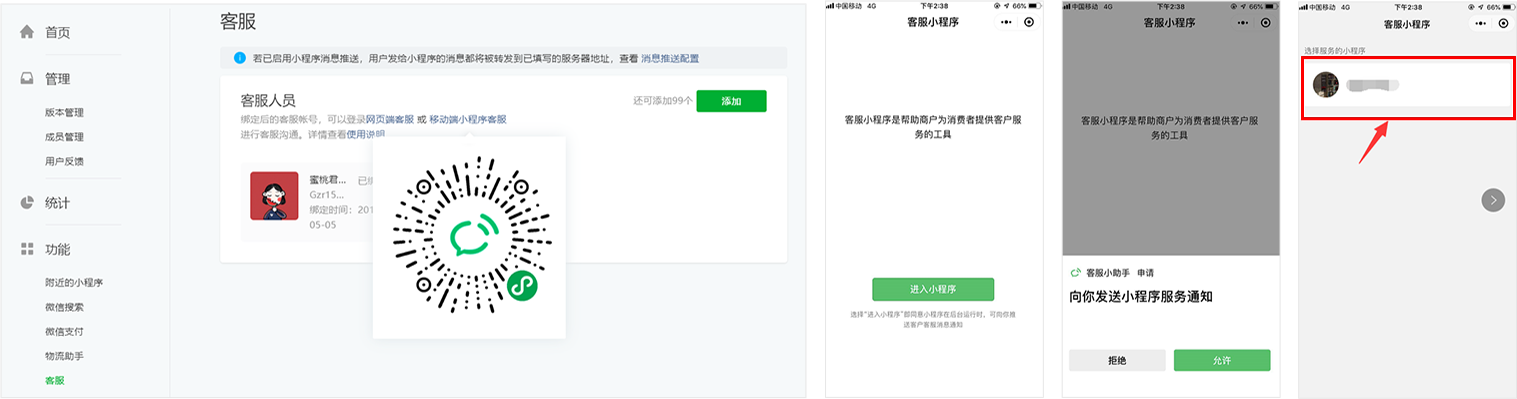Click the 统计 section label
1517x399 pixels.
57,203
